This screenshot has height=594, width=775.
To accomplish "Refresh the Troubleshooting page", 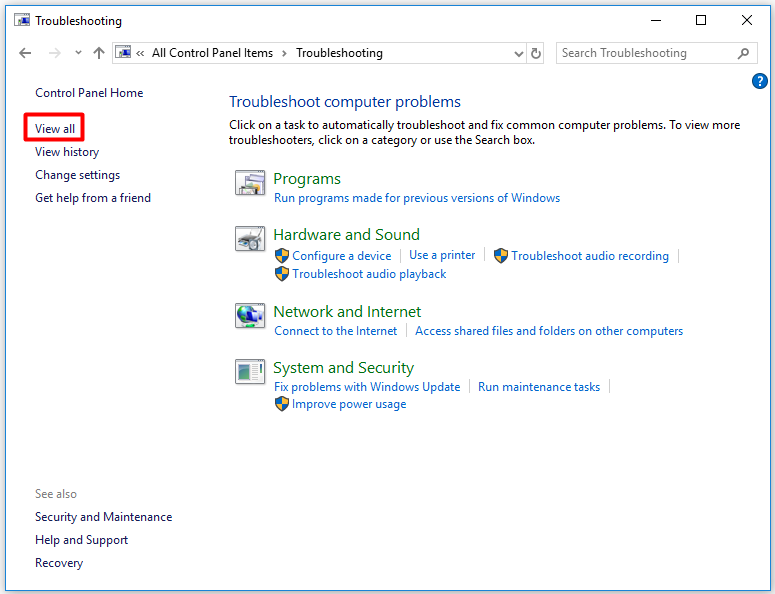I will [536, 53].
